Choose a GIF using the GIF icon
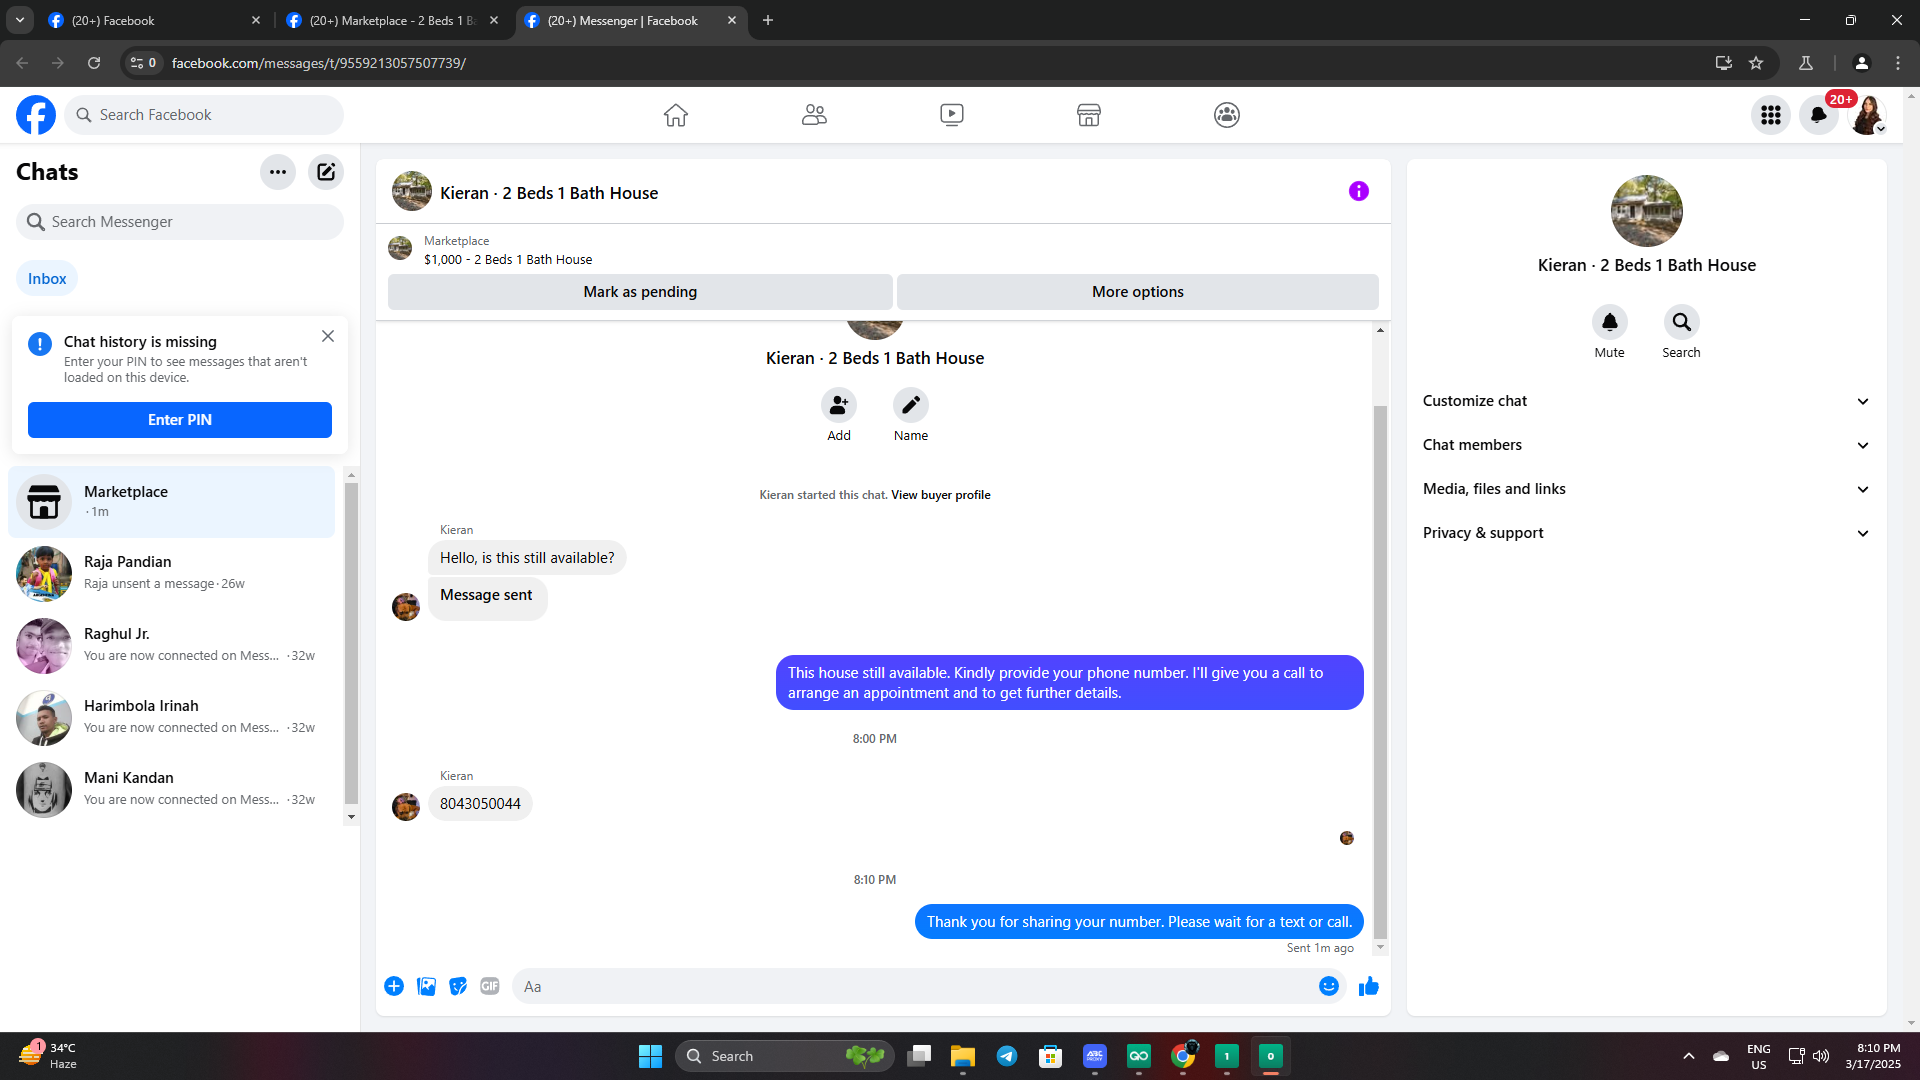This screenshot has height=1080, width=1920. click(x=490, y=986)
